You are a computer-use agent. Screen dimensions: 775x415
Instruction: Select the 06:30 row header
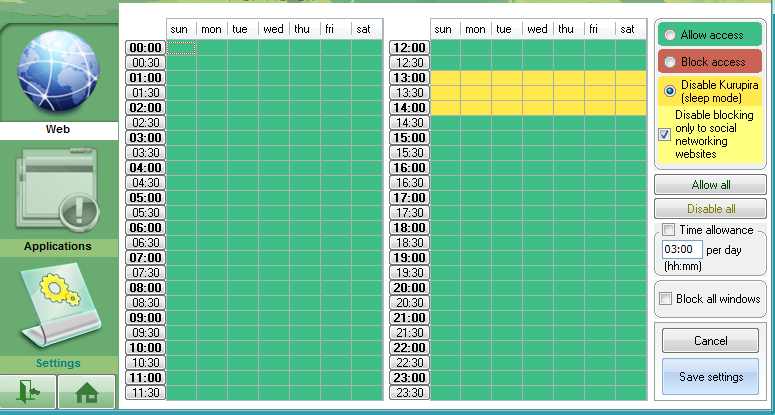click(146, 243)
